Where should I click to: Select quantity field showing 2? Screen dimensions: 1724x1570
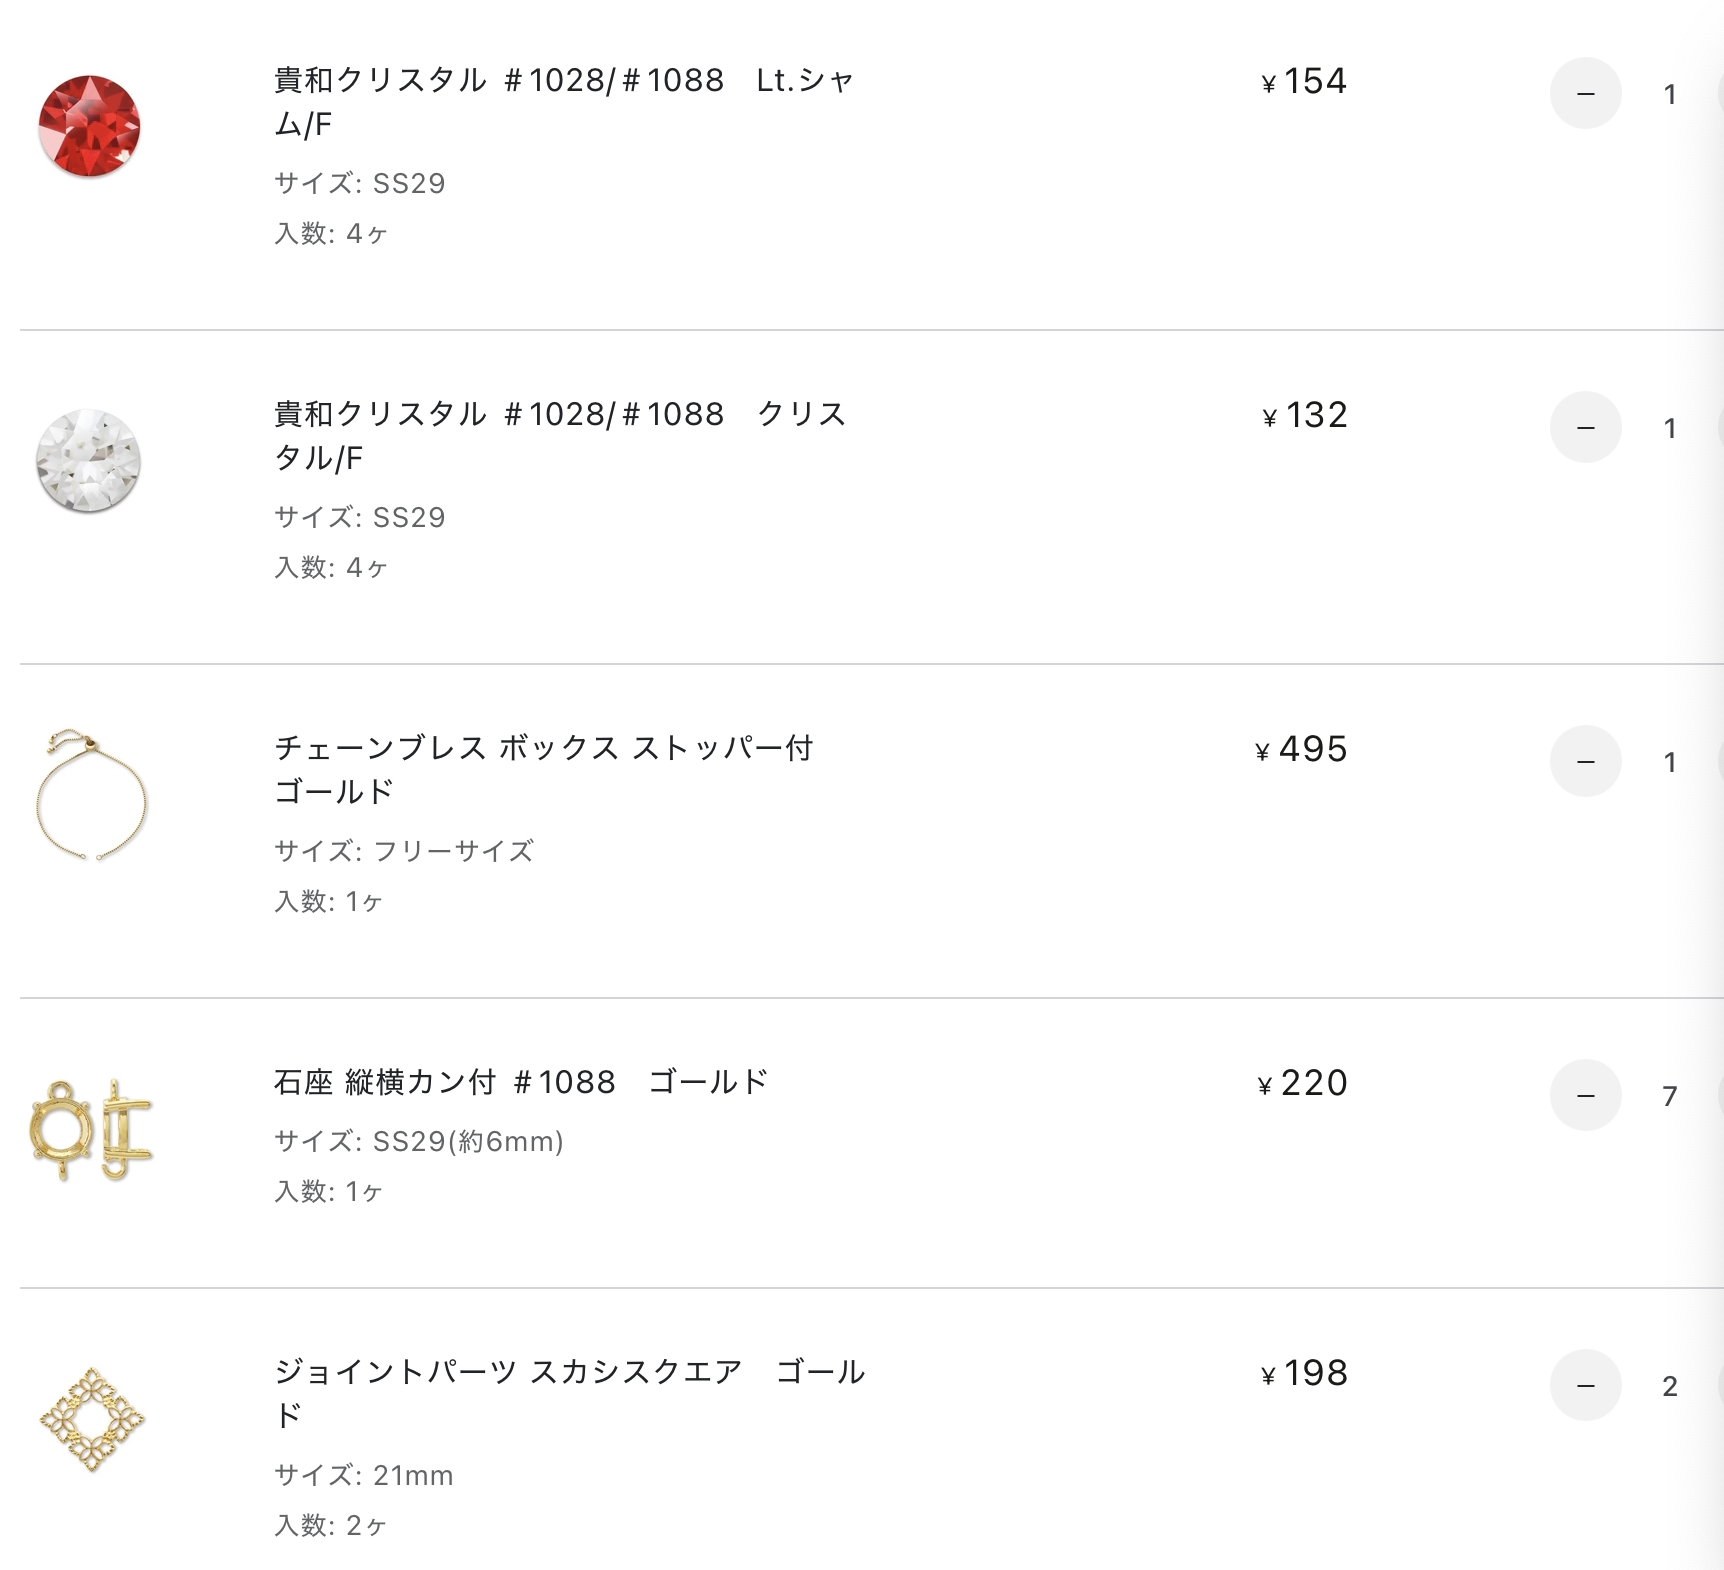[1669, 1386]
